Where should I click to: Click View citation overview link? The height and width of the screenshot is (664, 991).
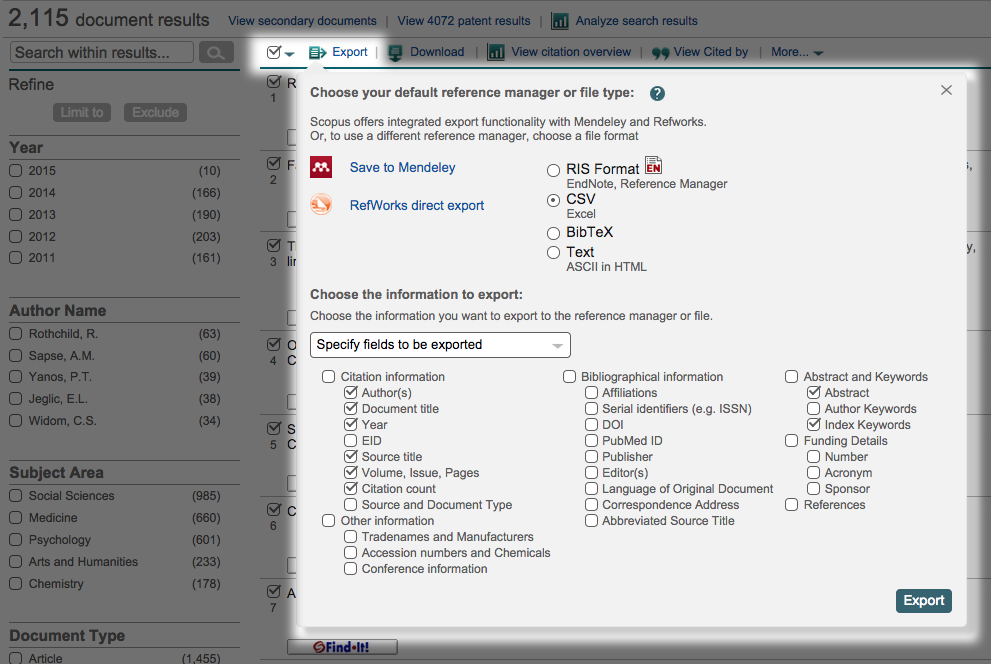pos(571,52)
